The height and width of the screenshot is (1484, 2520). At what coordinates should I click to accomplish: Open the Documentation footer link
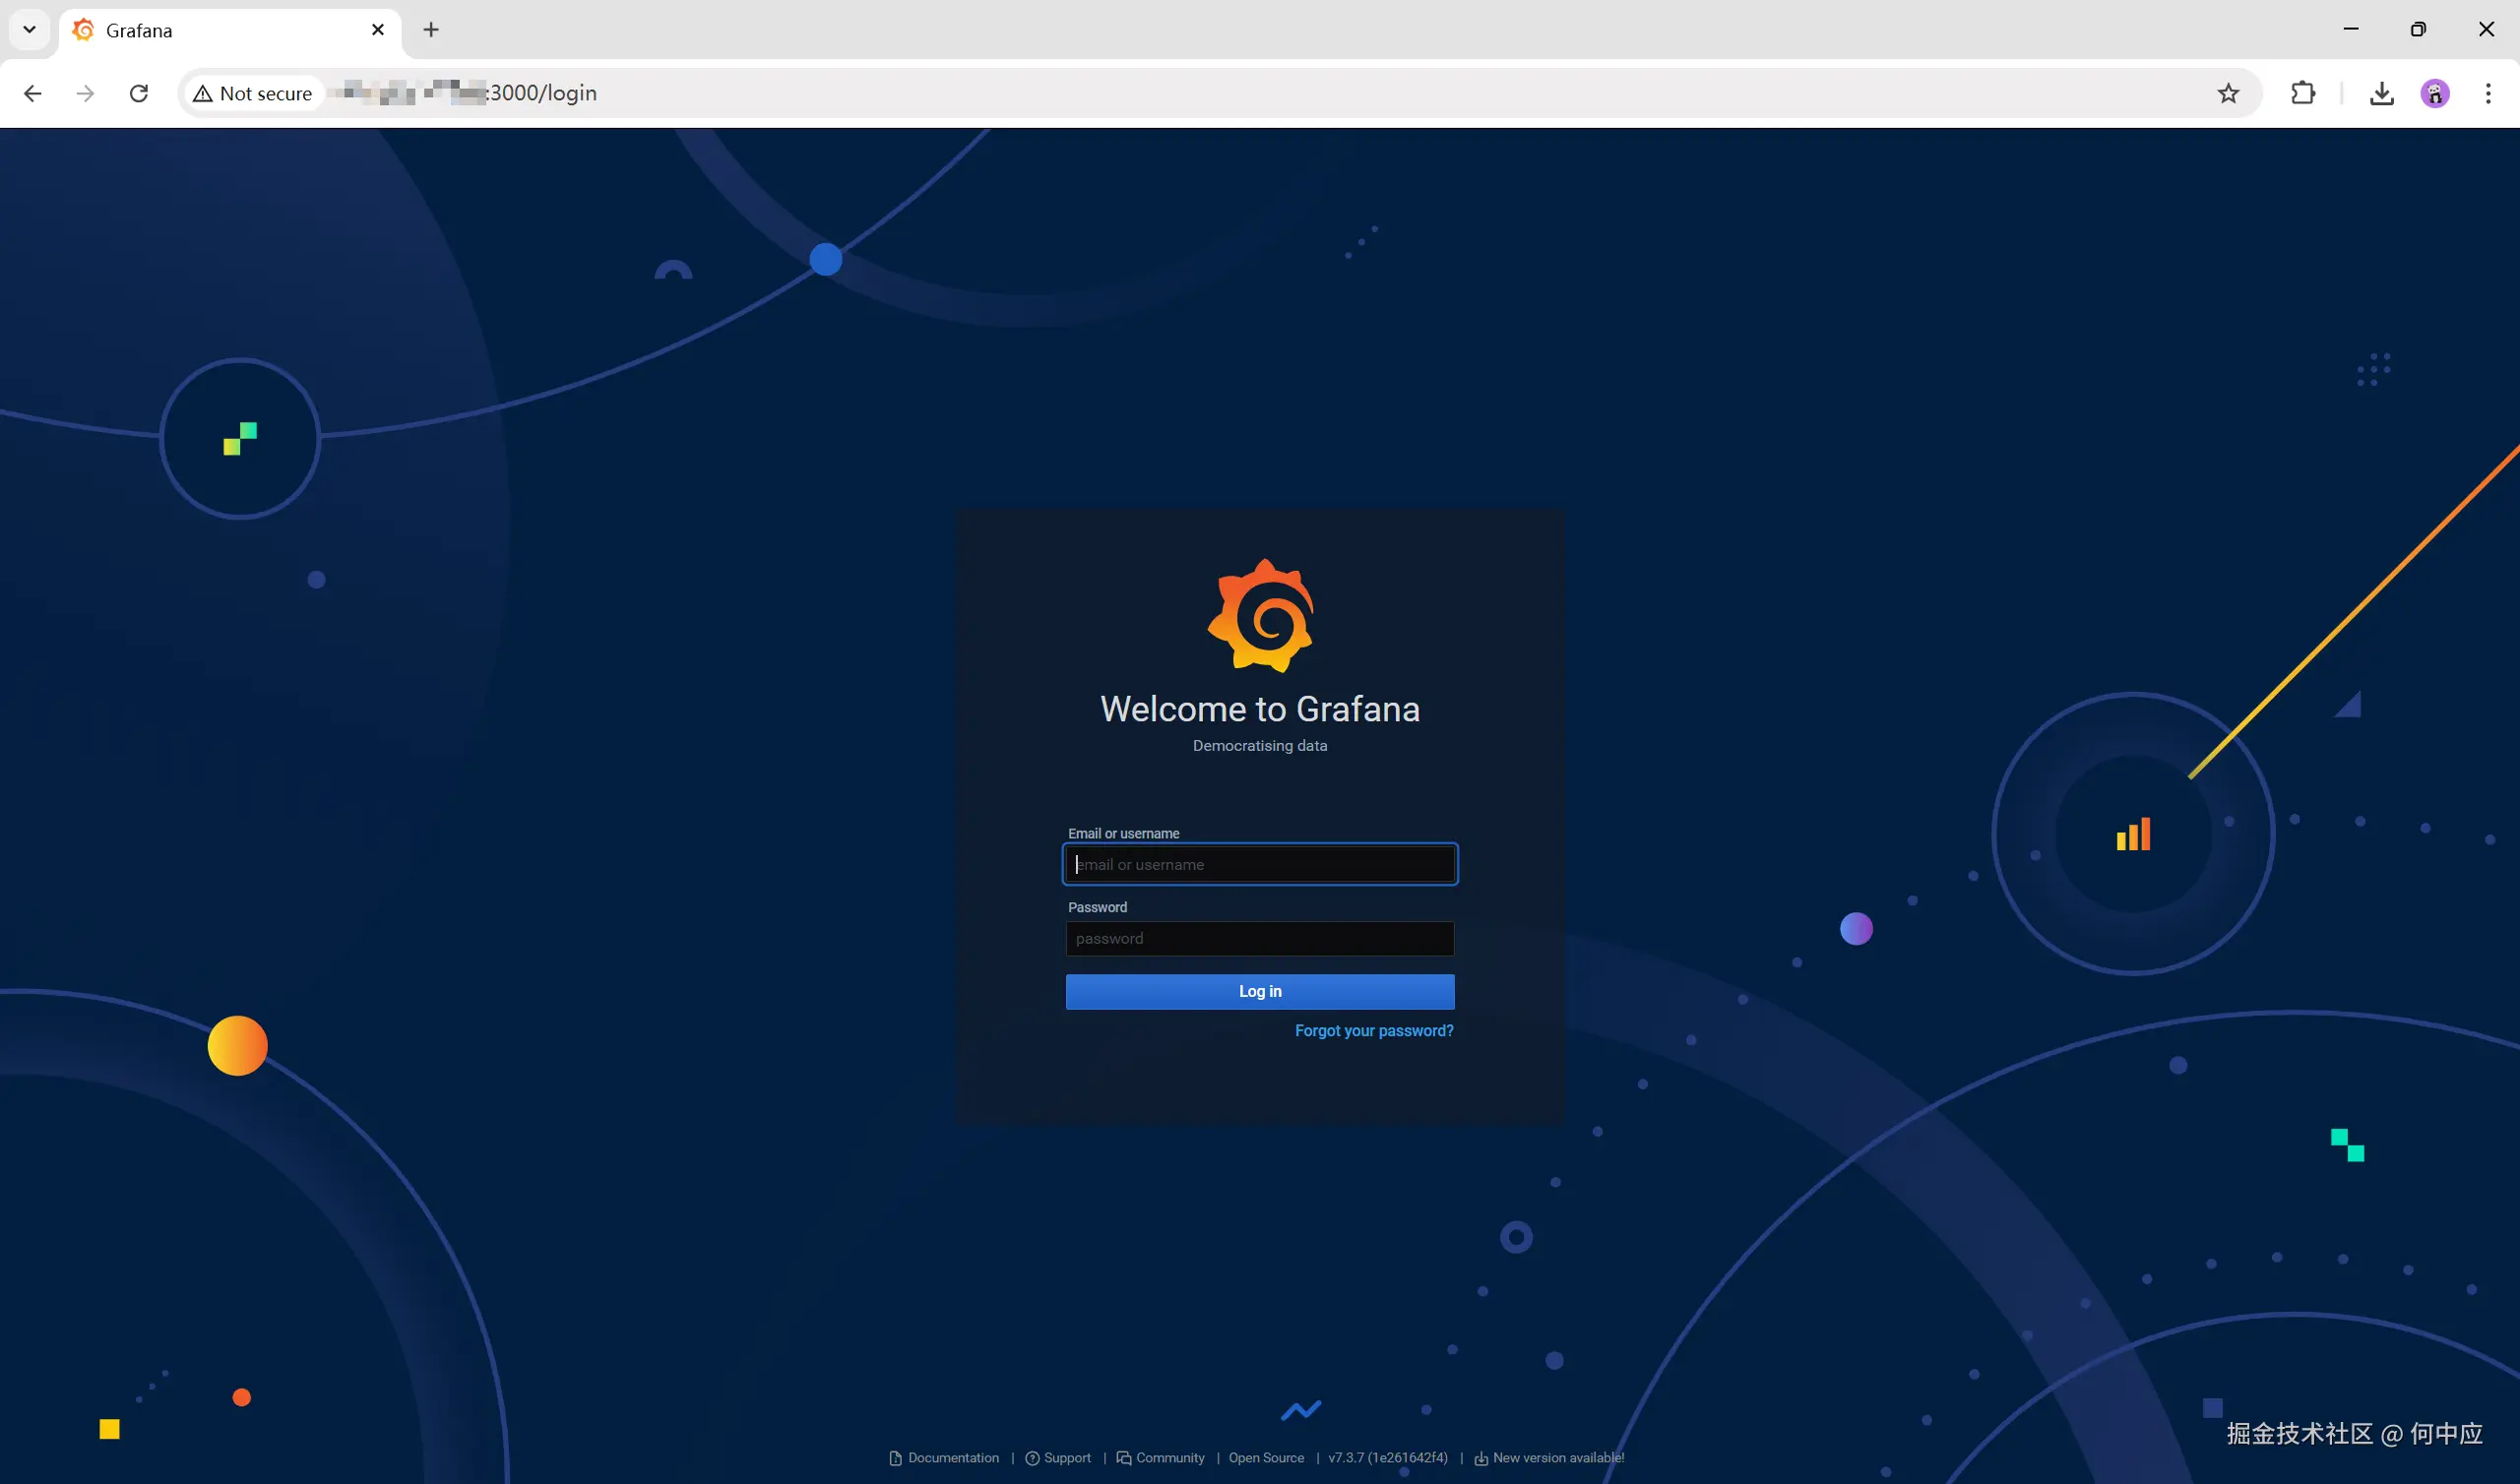(952, 1457)
